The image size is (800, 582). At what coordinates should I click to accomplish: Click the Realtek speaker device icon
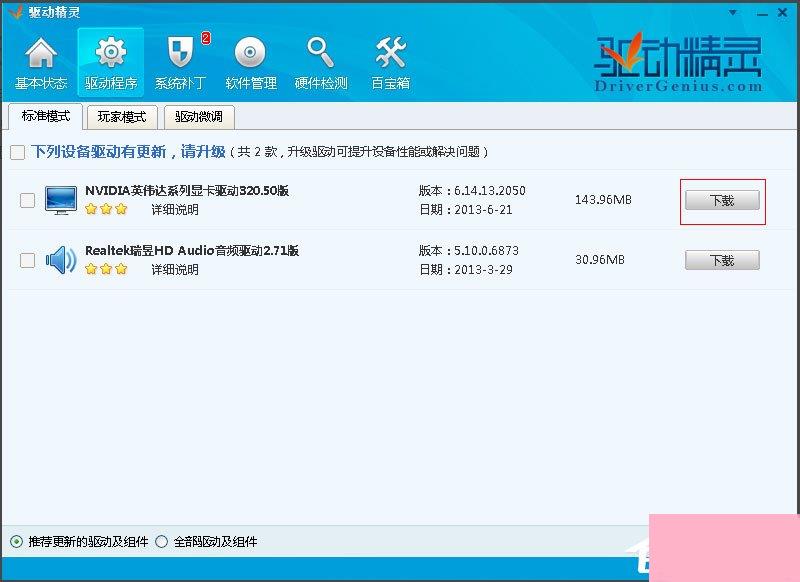61,260
